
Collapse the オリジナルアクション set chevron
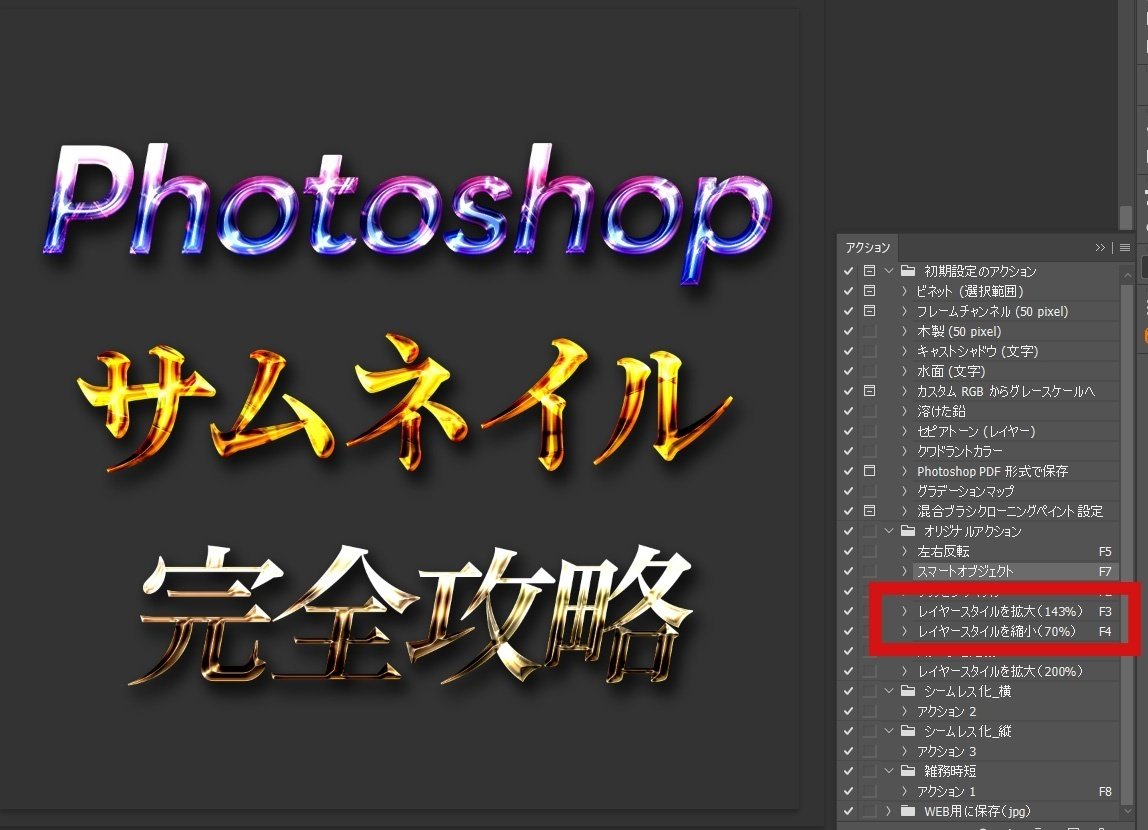pyautogui.click(x=889, y=531)
